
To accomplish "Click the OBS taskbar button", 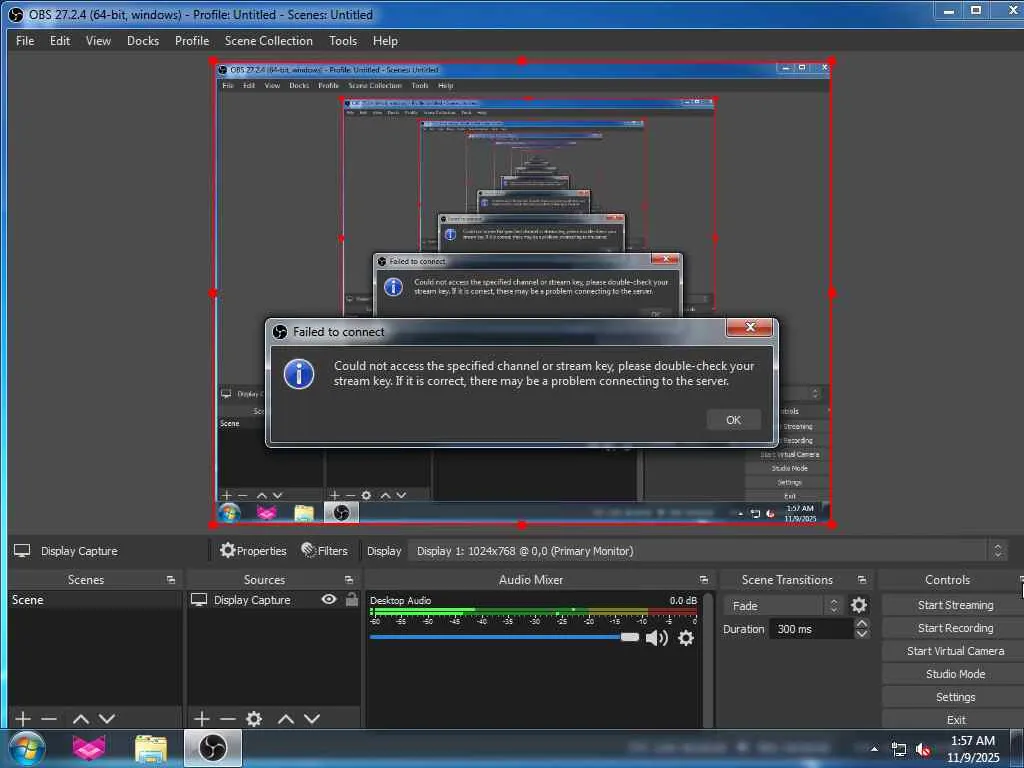I will [212, 748].
